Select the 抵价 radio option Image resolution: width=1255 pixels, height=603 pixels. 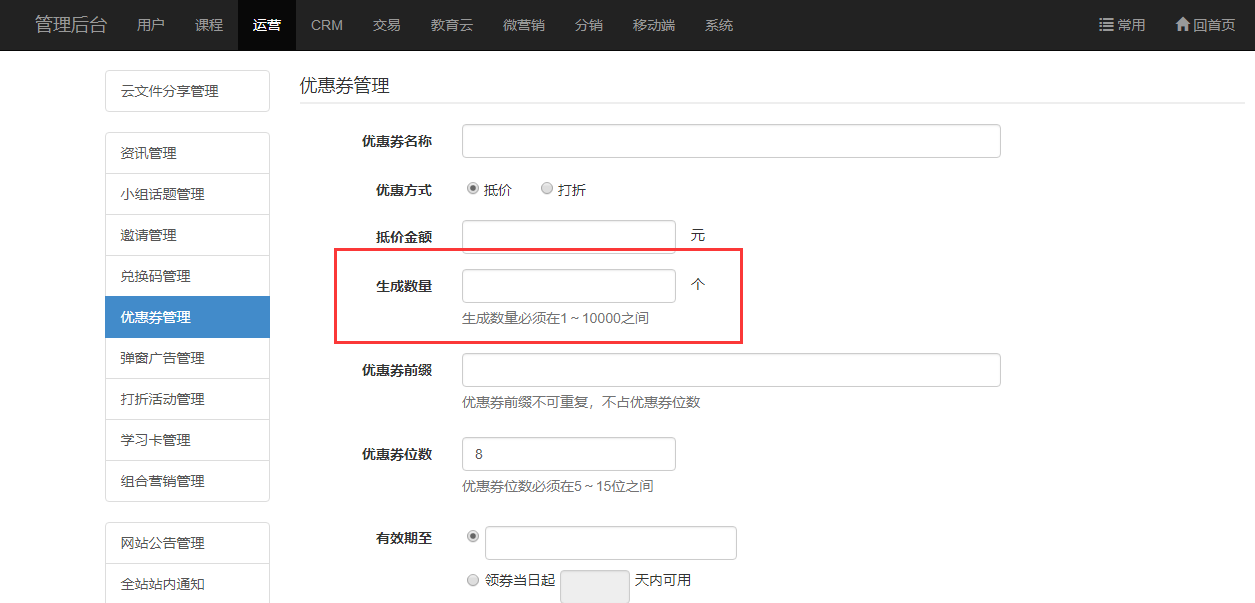[473, 188]
